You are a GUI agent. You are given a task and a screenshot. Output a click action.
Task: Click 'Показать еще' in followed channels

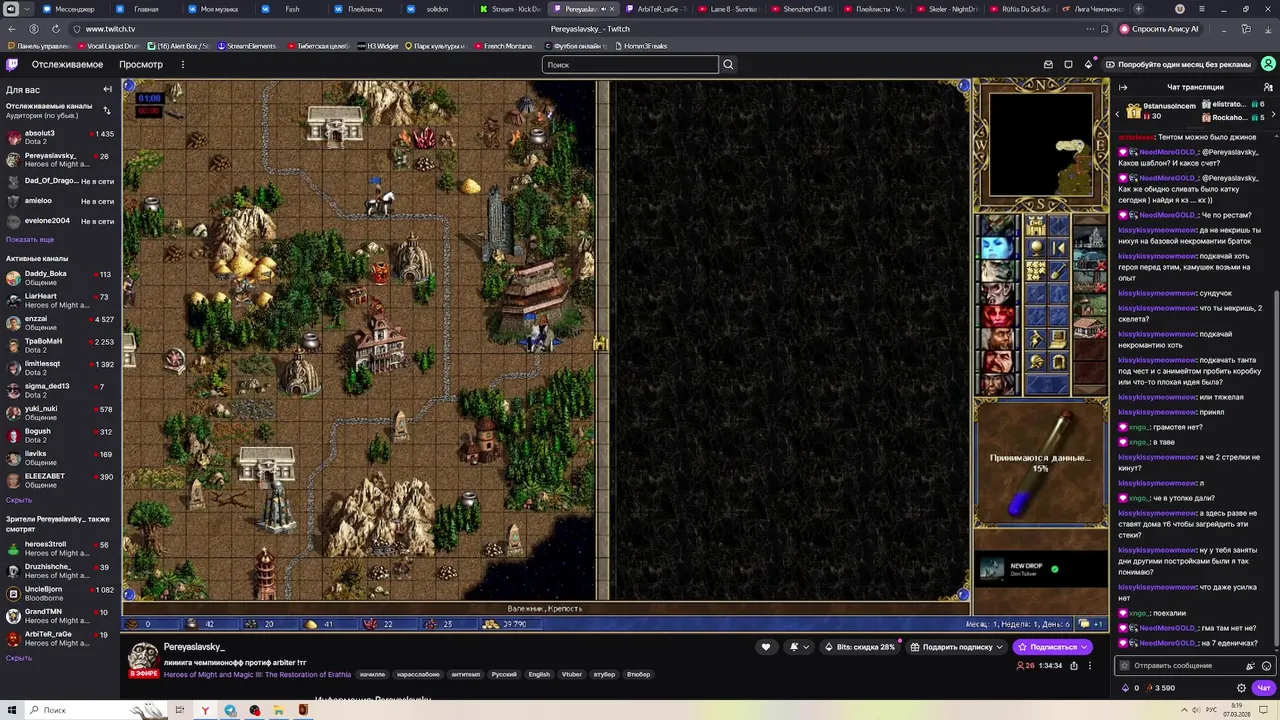tap(30, 239)
